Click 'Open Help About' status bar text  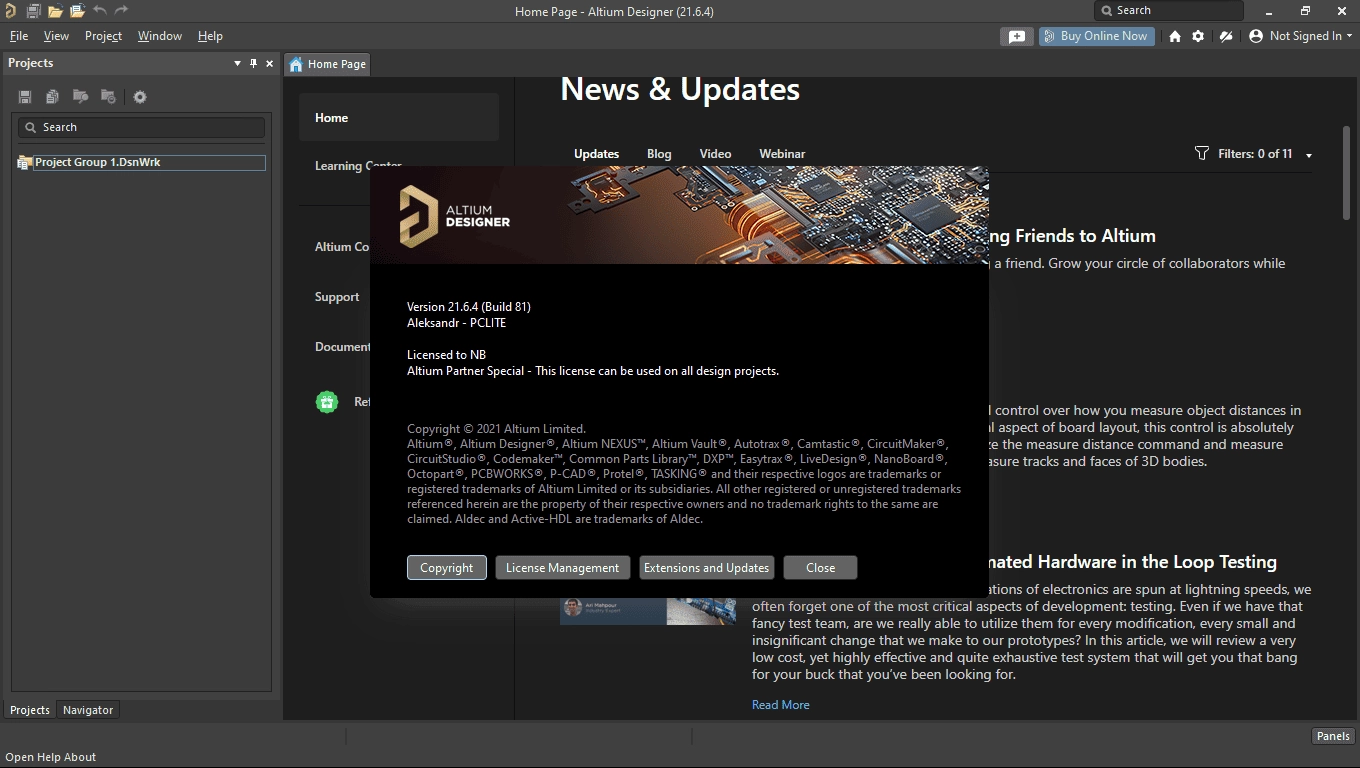tap(51, 757)
